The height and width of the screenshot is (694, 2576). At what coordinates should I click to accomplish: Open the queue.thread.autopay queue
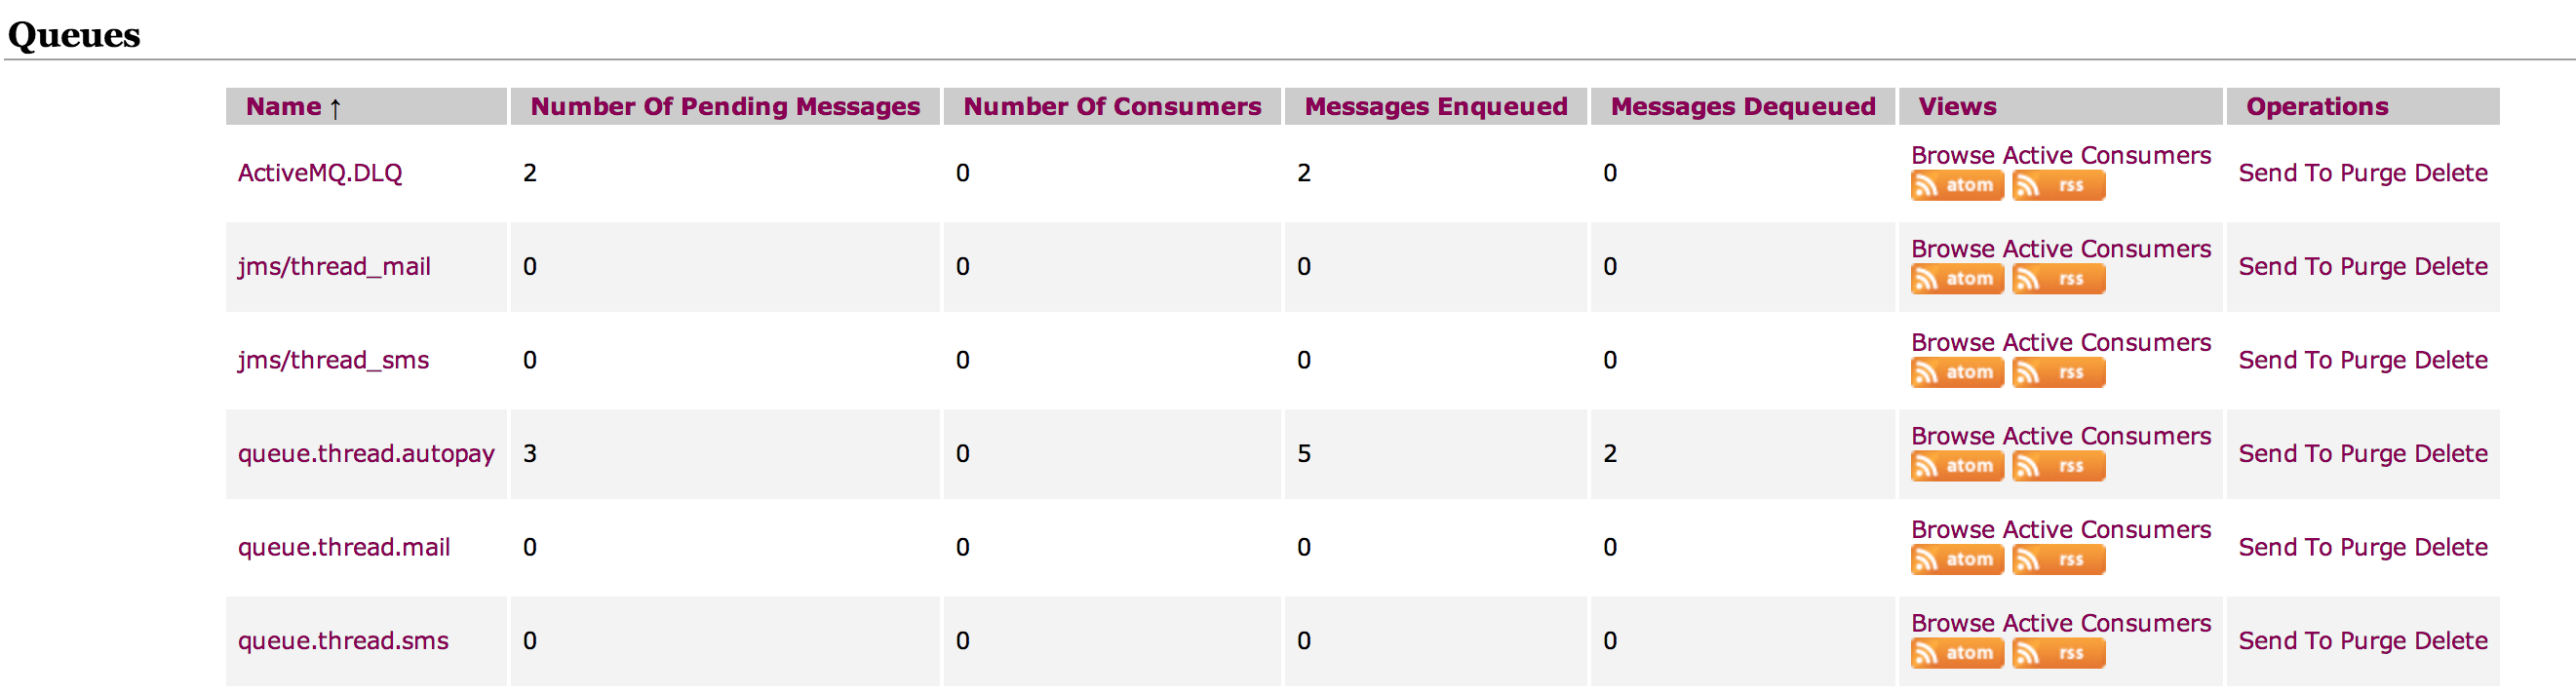click(366, 454)
